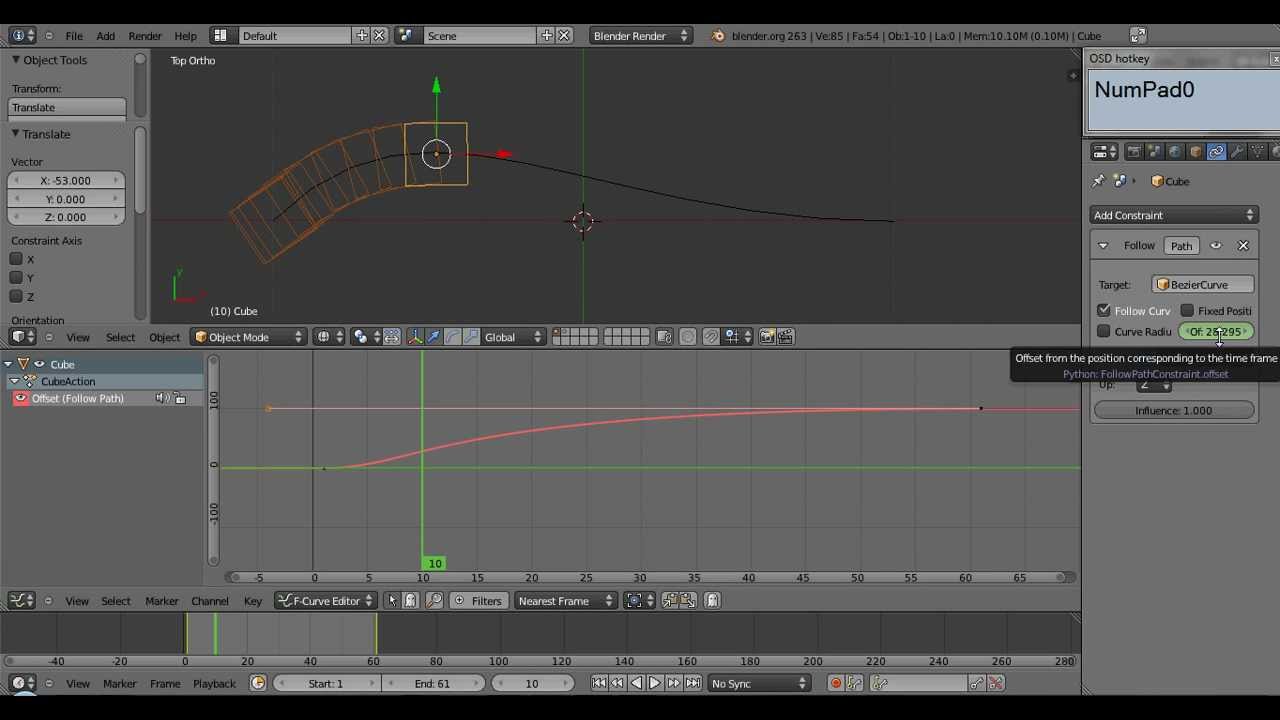Jump to next keyframe
Screen dimensions: 1280x720
pos(674,683)
